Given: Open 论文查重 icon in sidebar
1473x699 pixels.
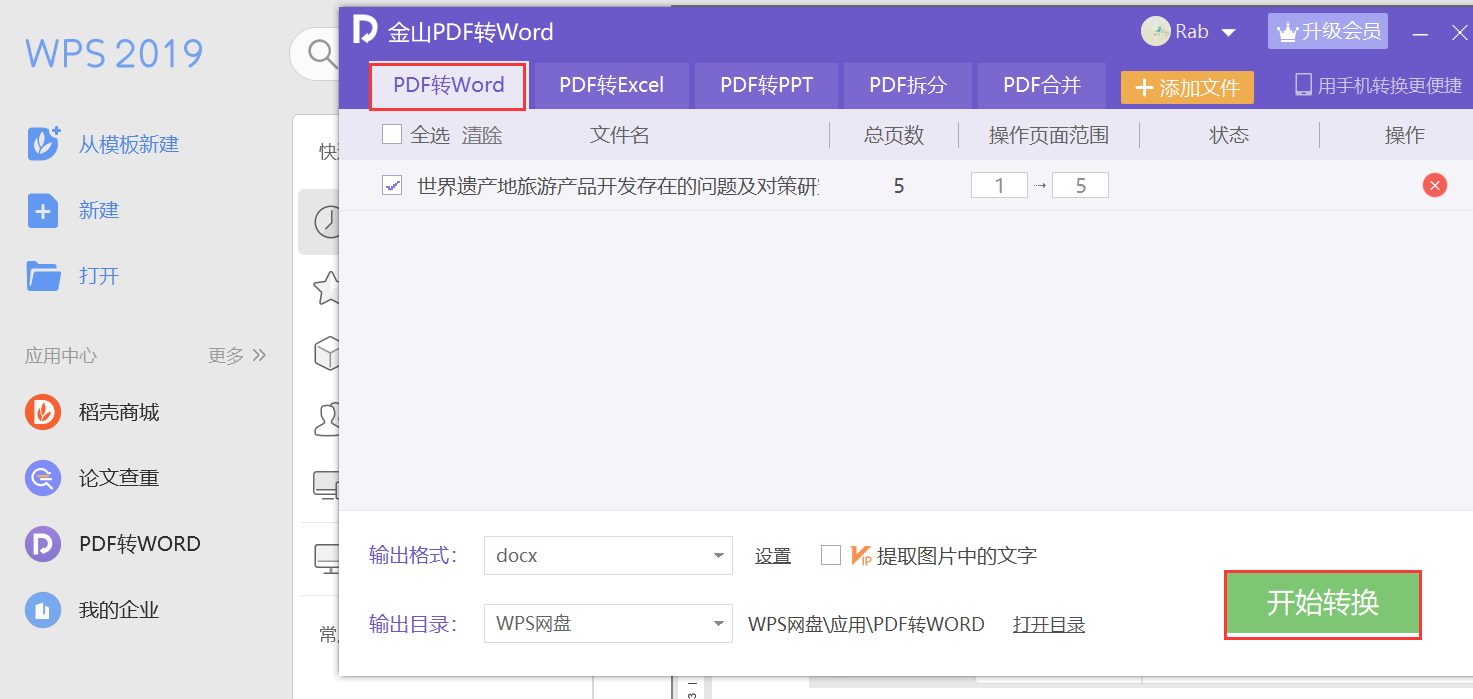Looking at the screenshot, I should coord(43,478).
